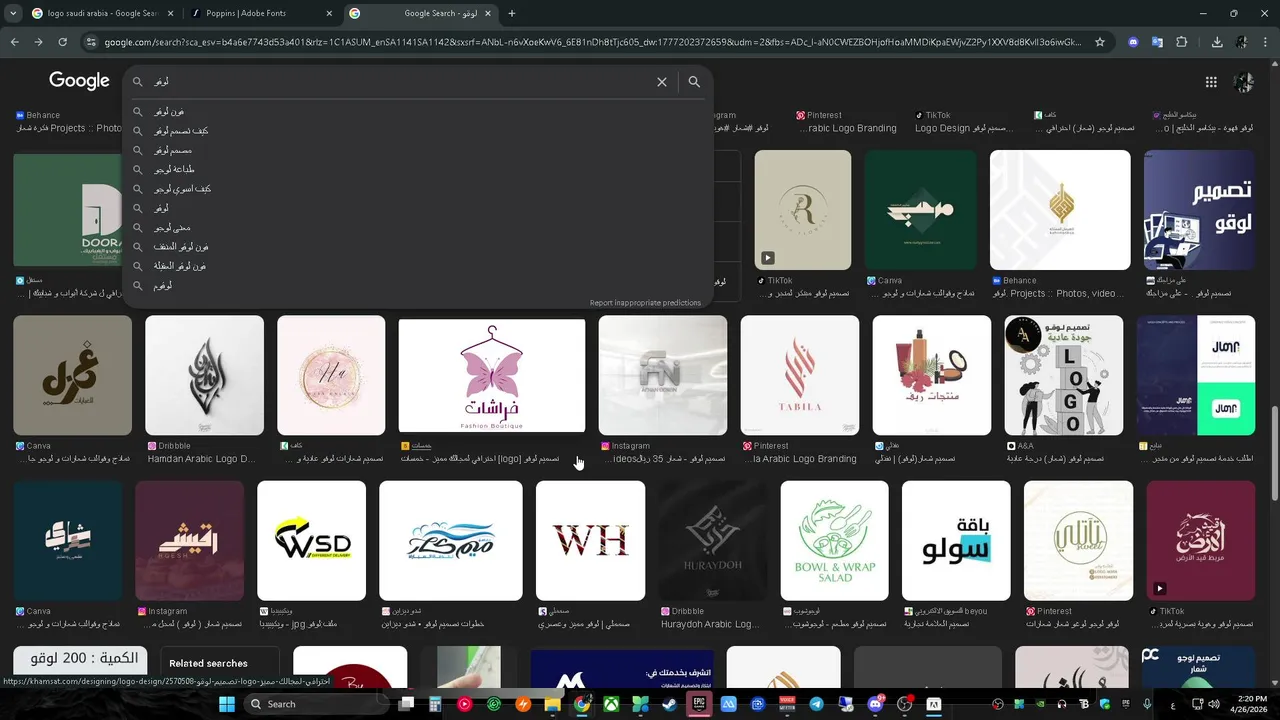Open Steam from the taskbar
The height and width of the screenshot is (720, 1280).
pos(669,704)
